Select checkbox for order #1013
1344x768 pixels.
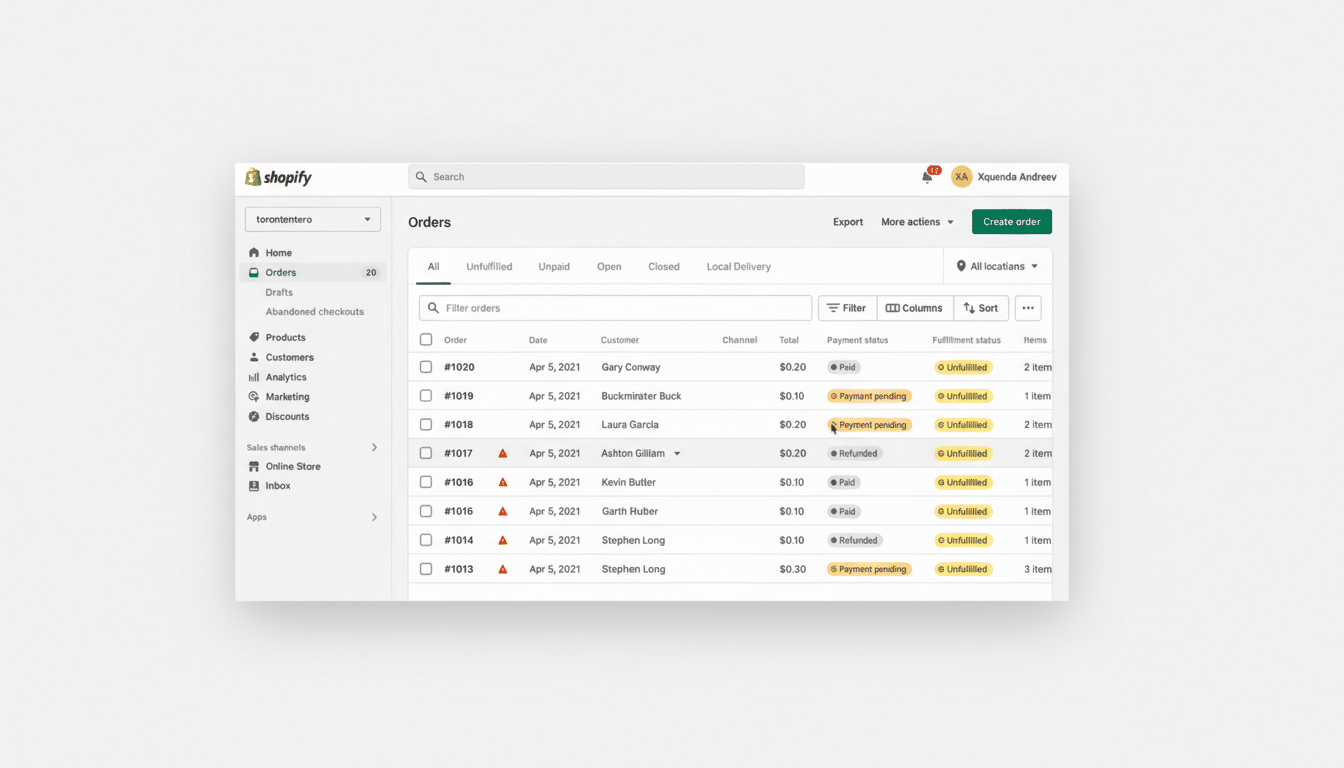coord(426,569)
